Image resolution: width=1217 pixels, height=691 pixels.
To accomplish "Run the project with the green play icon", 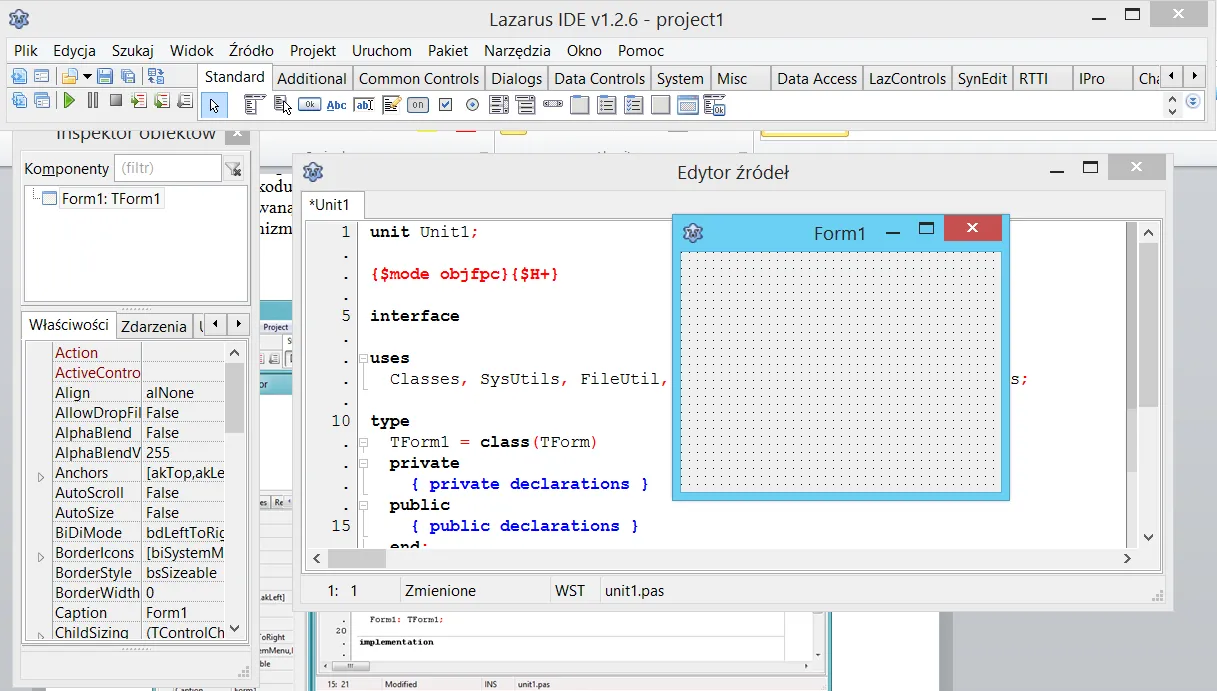I will point(69,100).
